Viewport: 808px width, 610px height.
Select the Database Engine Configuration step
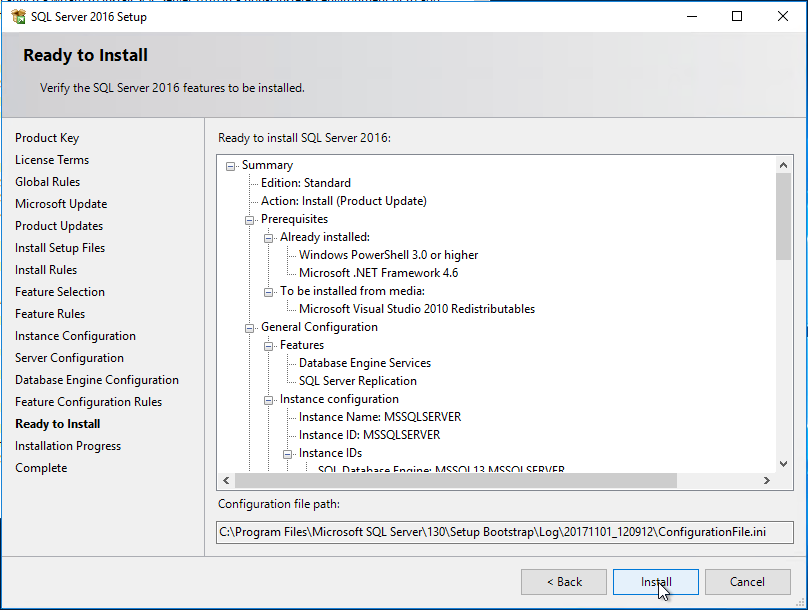97,380
